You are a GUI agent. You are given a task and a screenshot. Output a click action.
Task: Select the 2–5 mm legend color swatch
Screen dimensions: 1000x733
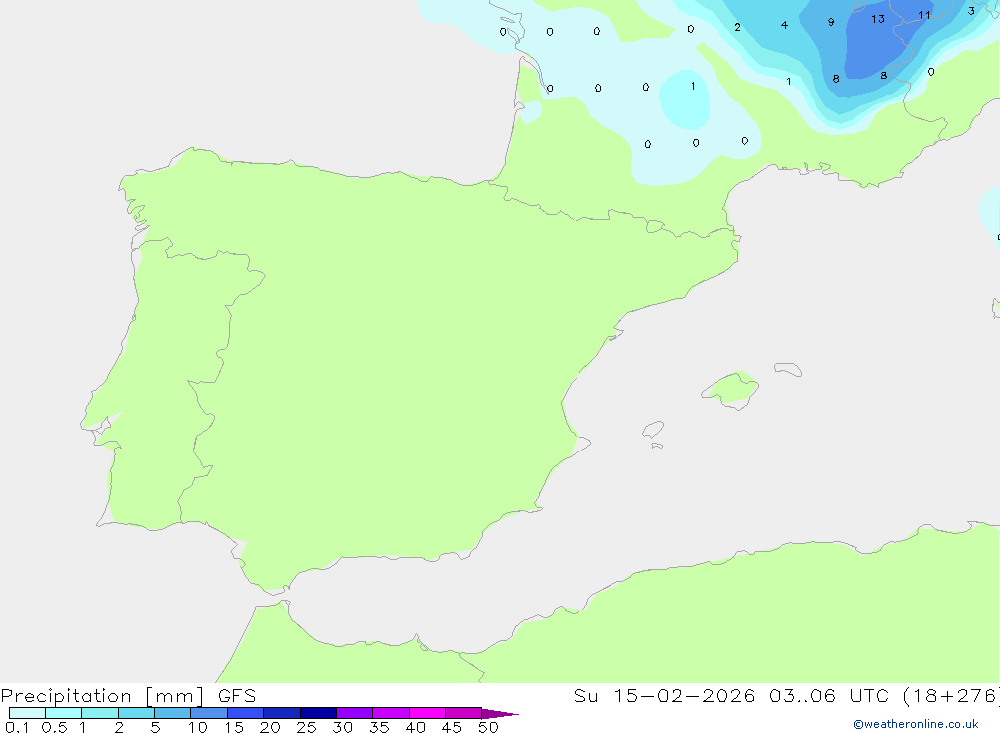coord(136,713)
